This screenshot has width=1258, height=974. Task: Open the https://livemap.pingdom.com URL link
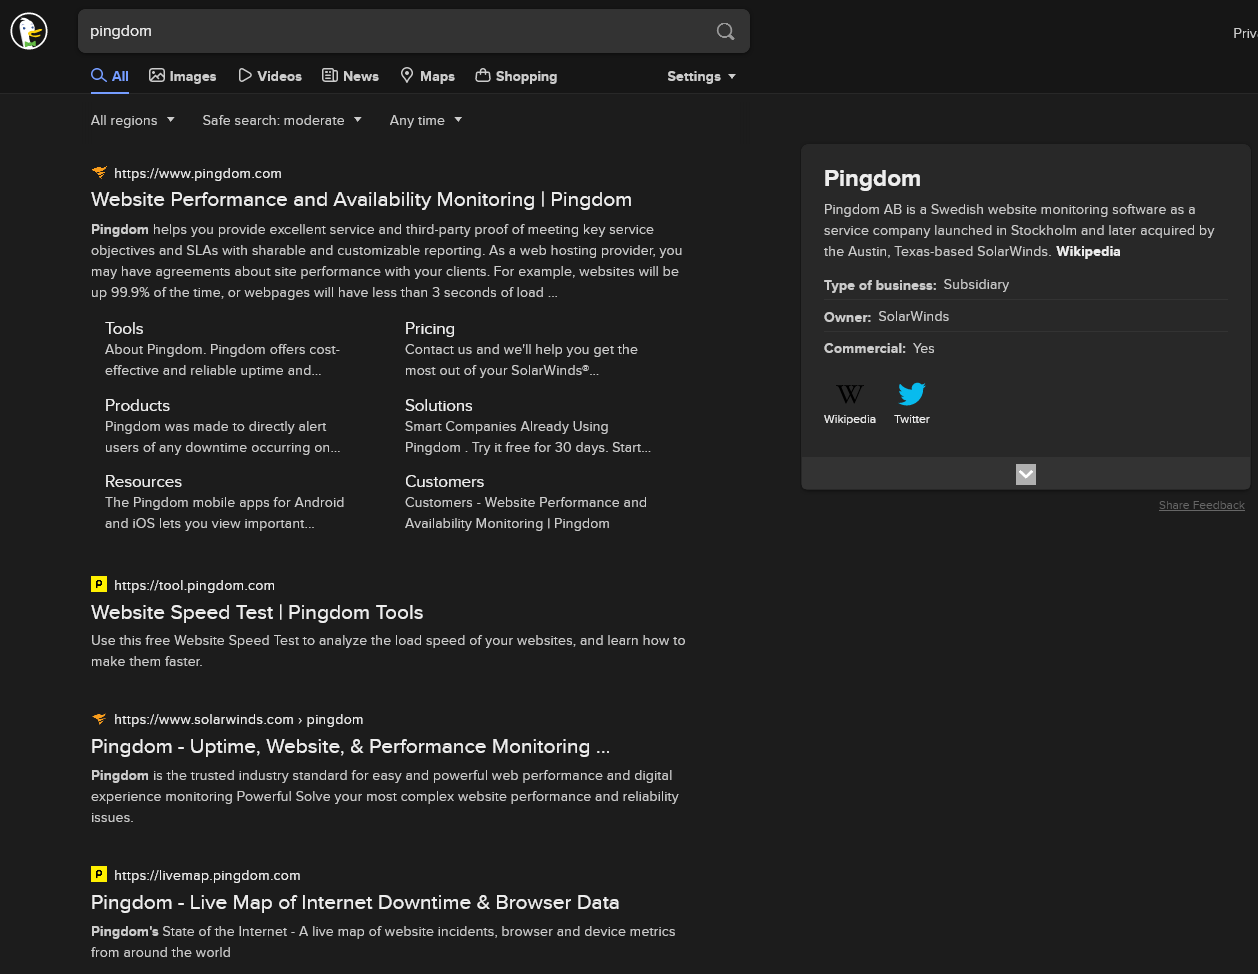tap(207, 875)
